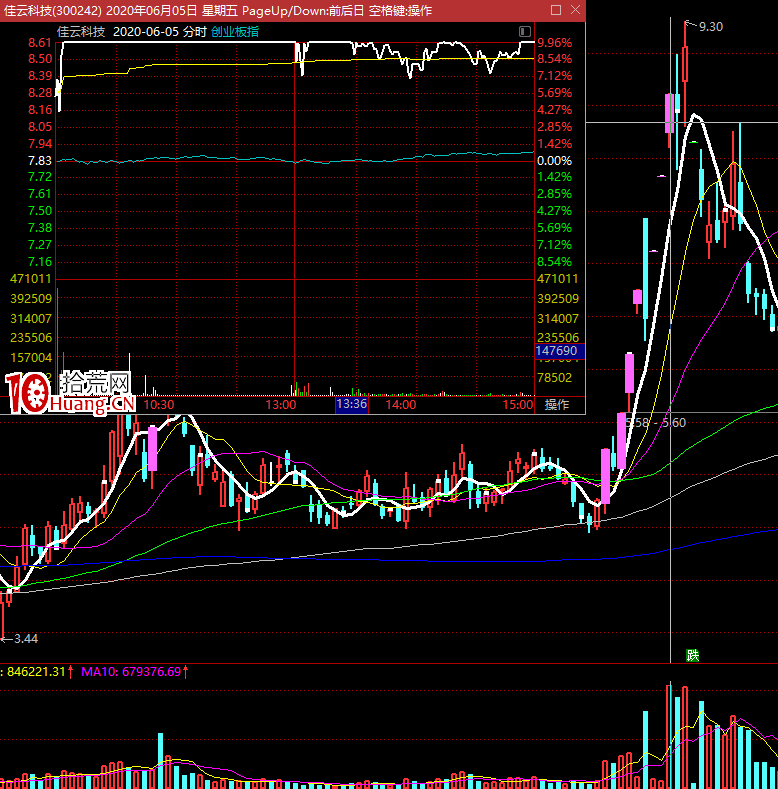Click the 3.44 low price label
Viewport: 778px width, 789px height.
click(x=25, y=638)
